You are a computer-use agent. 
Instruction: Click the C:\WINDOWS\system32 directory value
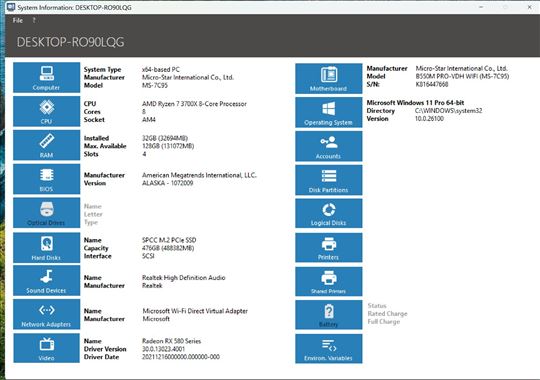[449, 111]
